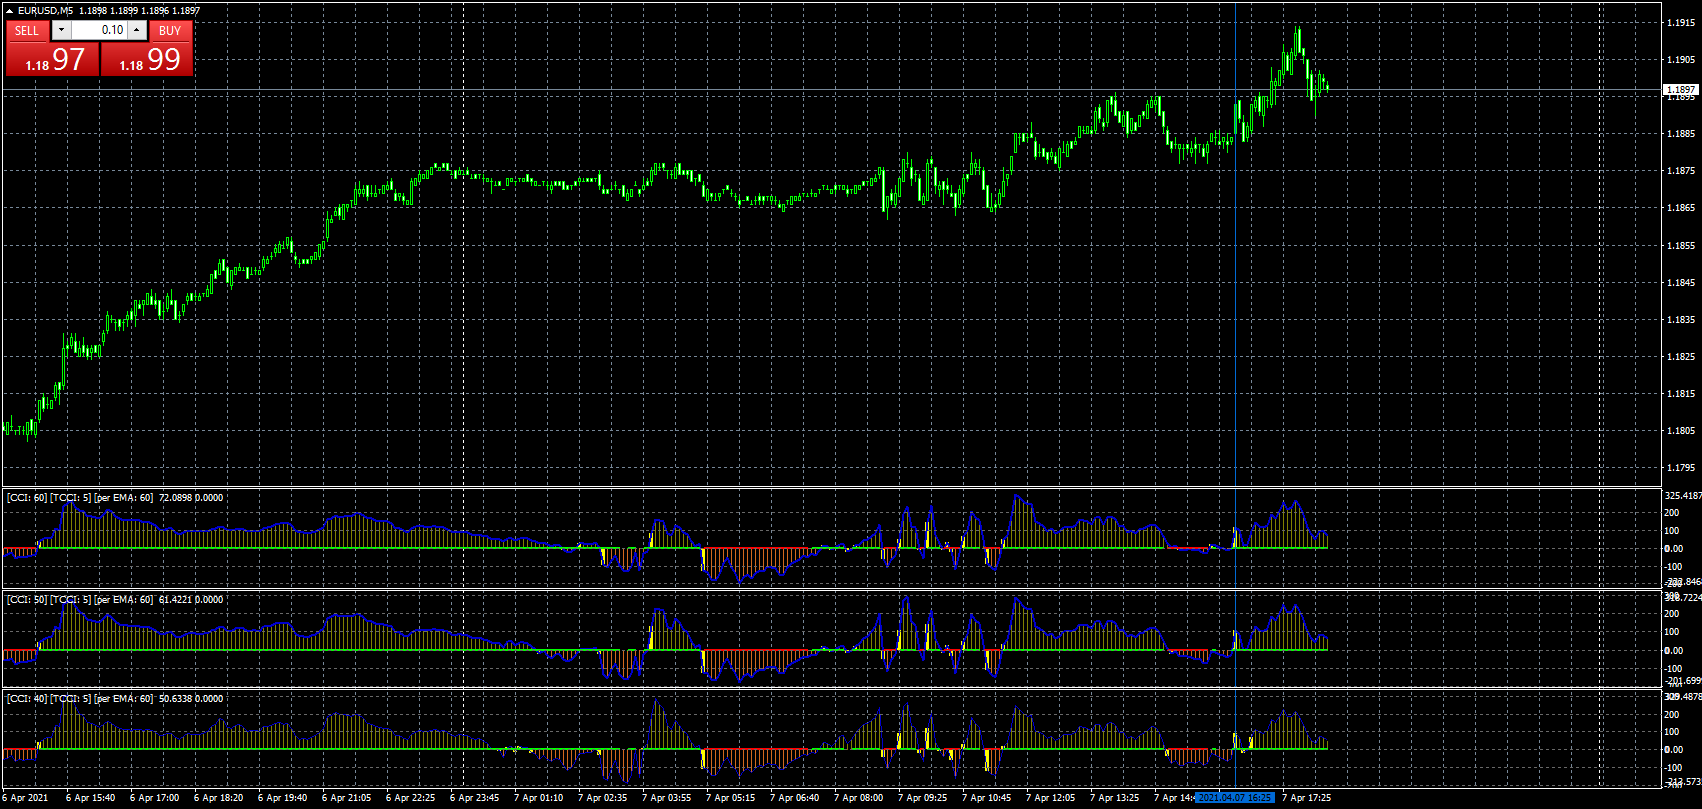Click the 325.4187 indicator scale value
Image resolution: width=1702 pixels, height=809 pixels.
pyautogui.click(x=1682, y=495)
